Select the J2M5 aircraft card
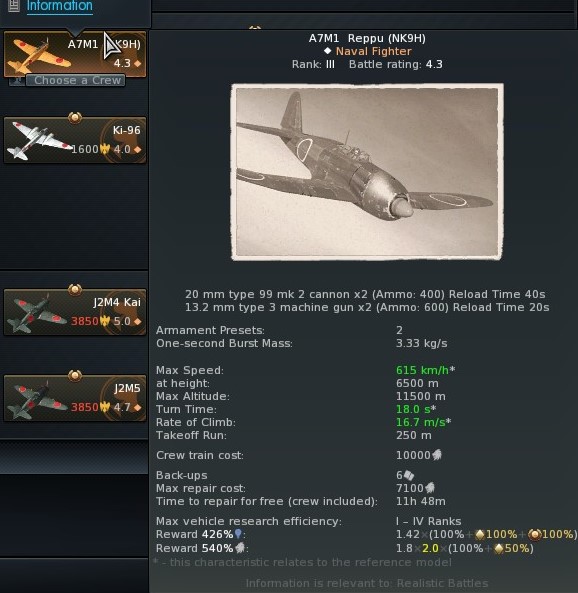Viewport: 578px width, 593px height. click(x=75, y=398)
